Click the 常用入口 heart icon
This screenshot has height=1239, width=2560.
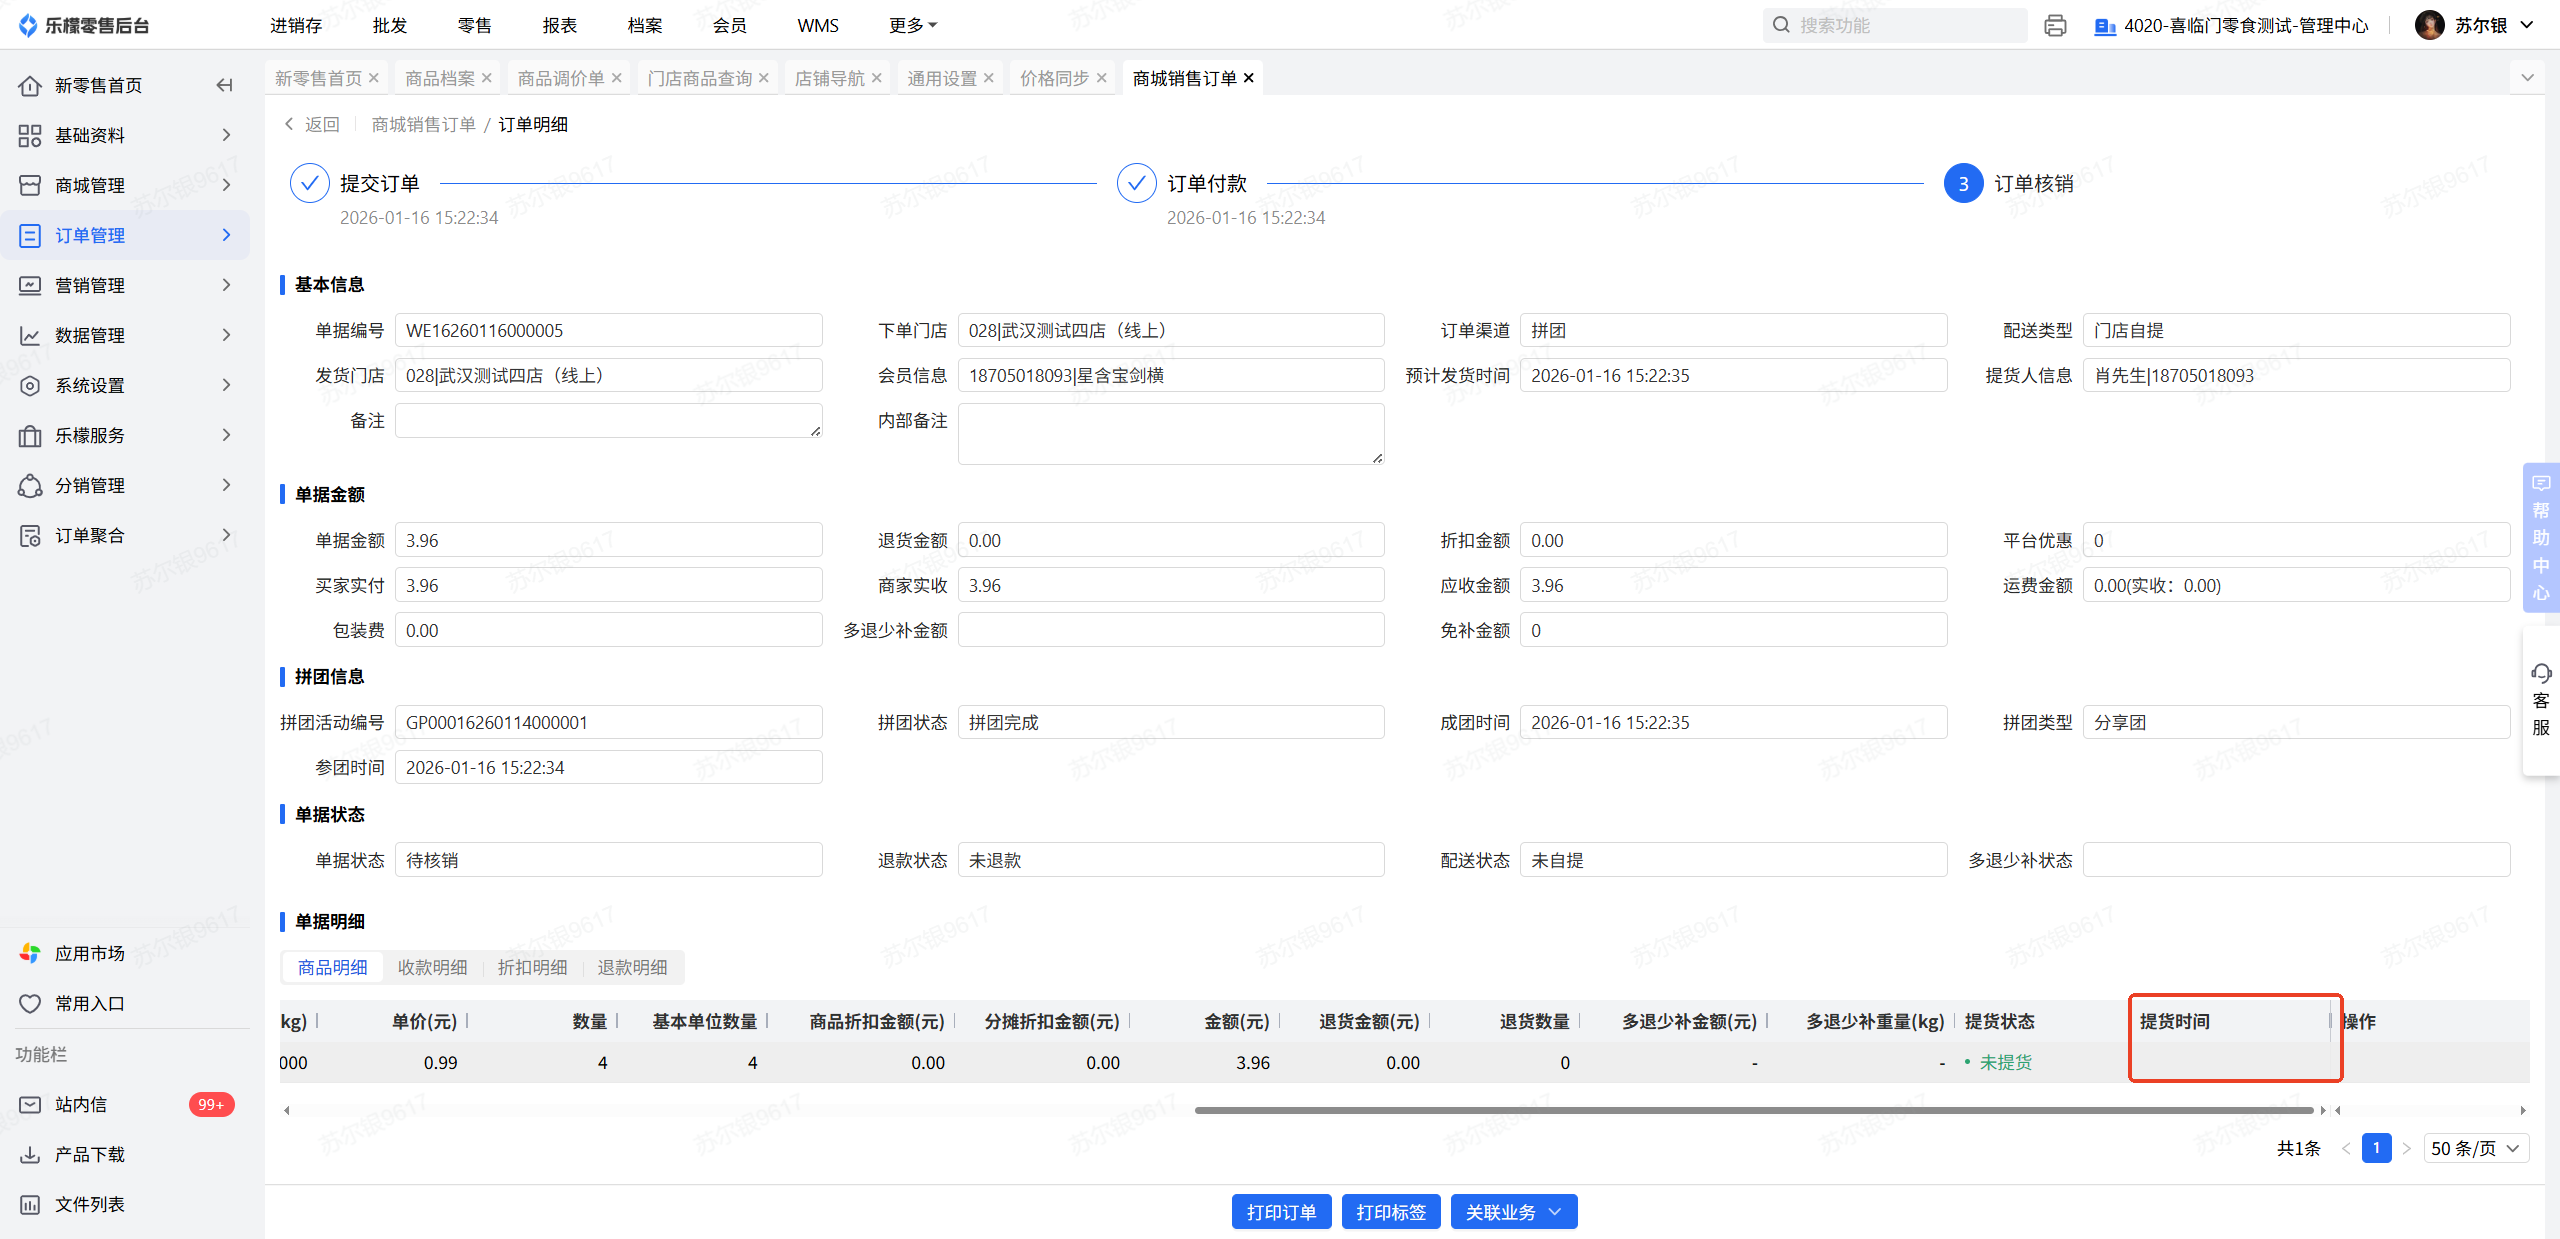(30, 1003)
